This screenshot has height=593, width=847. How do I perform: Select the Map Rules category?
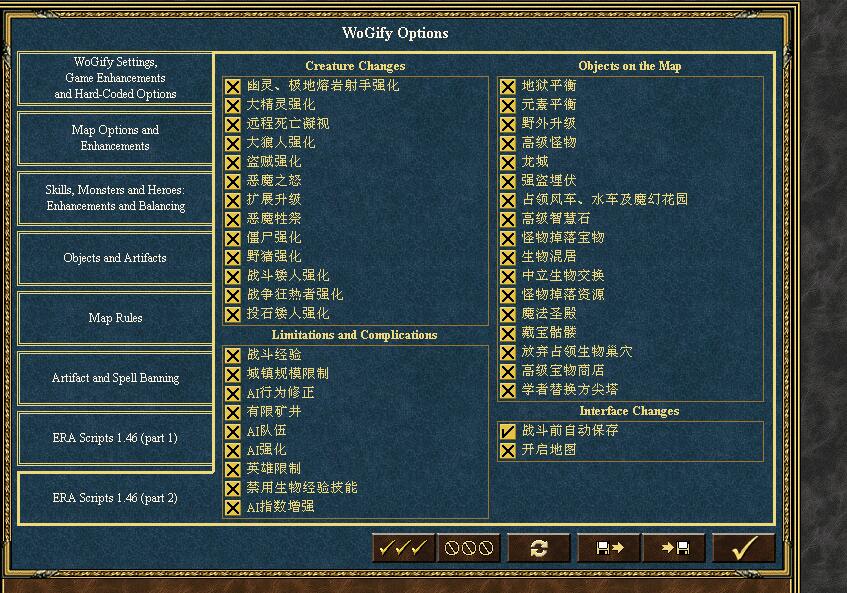115,318
